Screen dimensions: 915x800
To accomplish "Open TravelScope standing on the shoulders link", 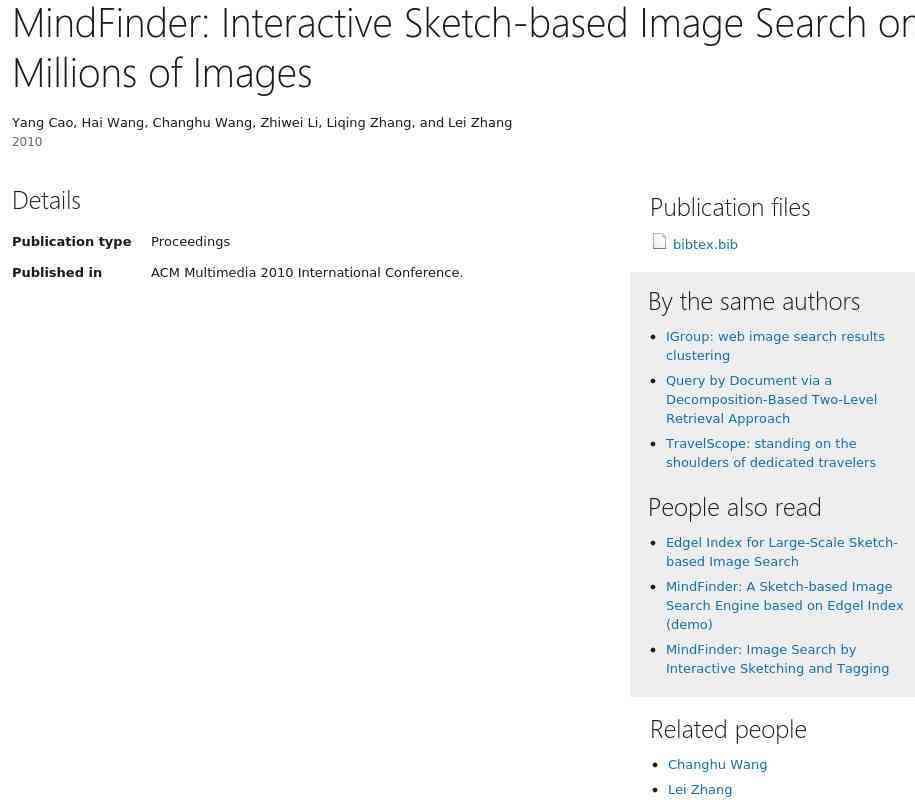I will pos(770,453).
